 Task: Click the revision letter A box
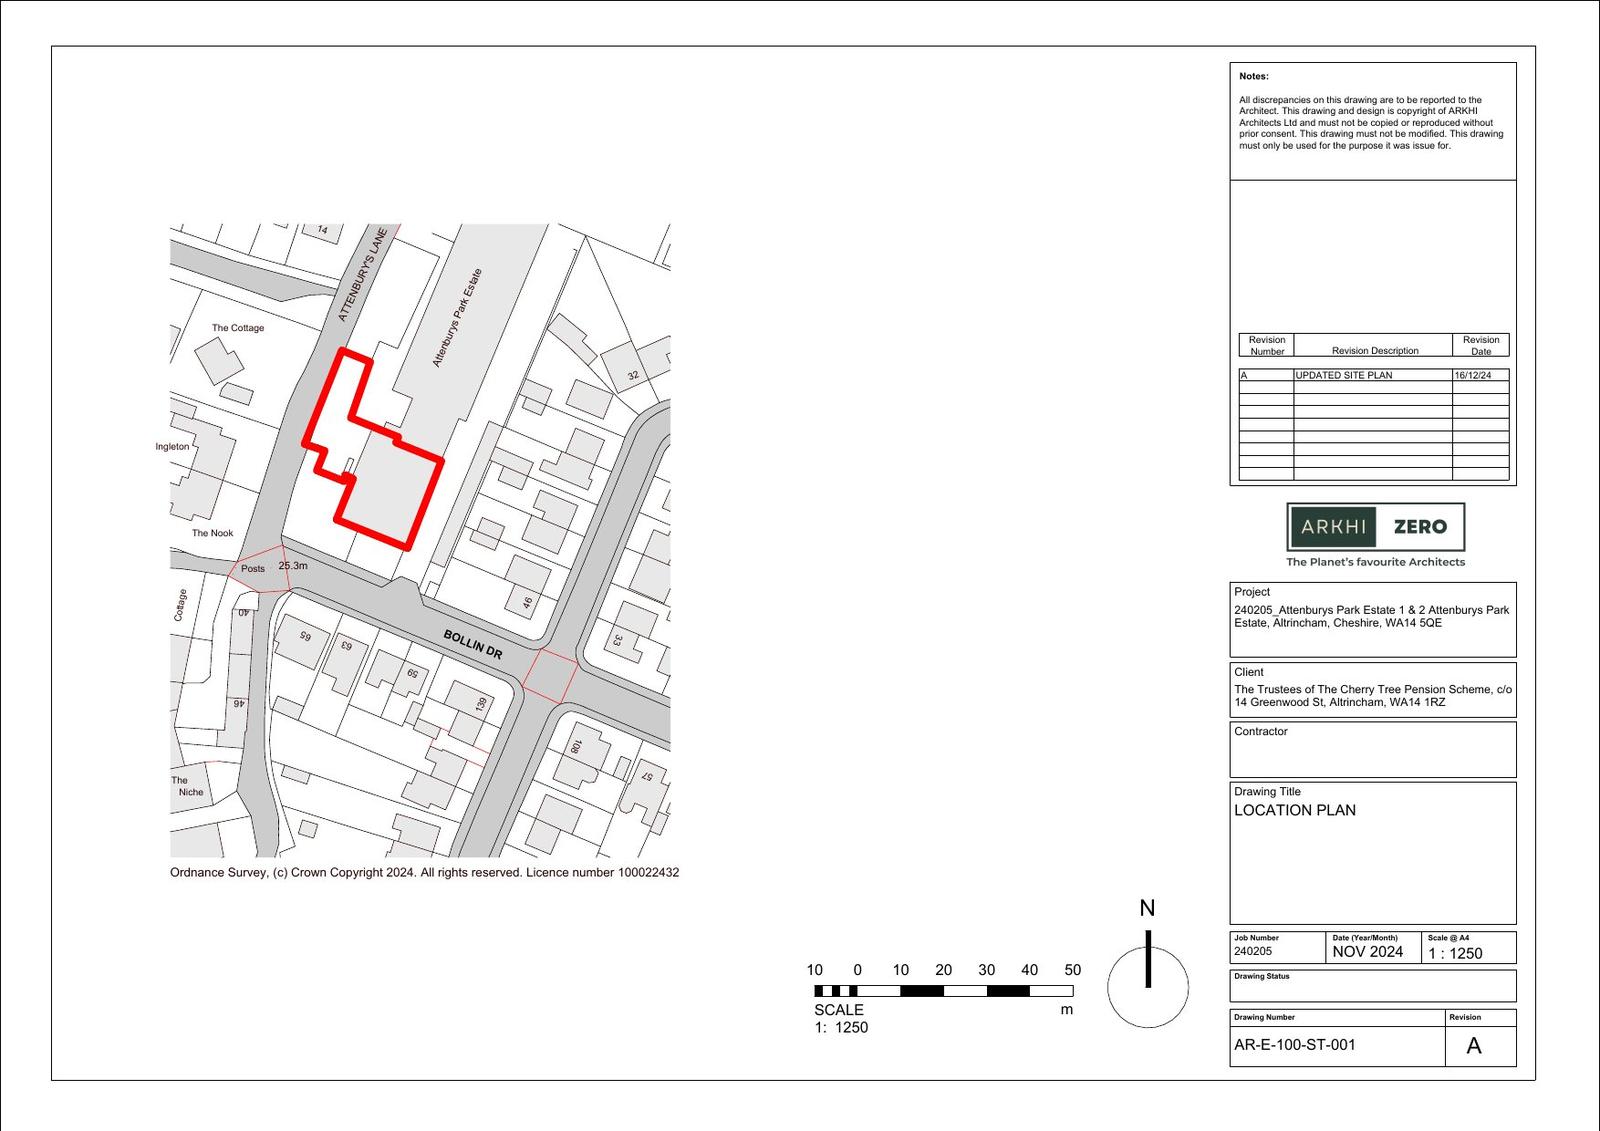(x=1474, y=1046)
